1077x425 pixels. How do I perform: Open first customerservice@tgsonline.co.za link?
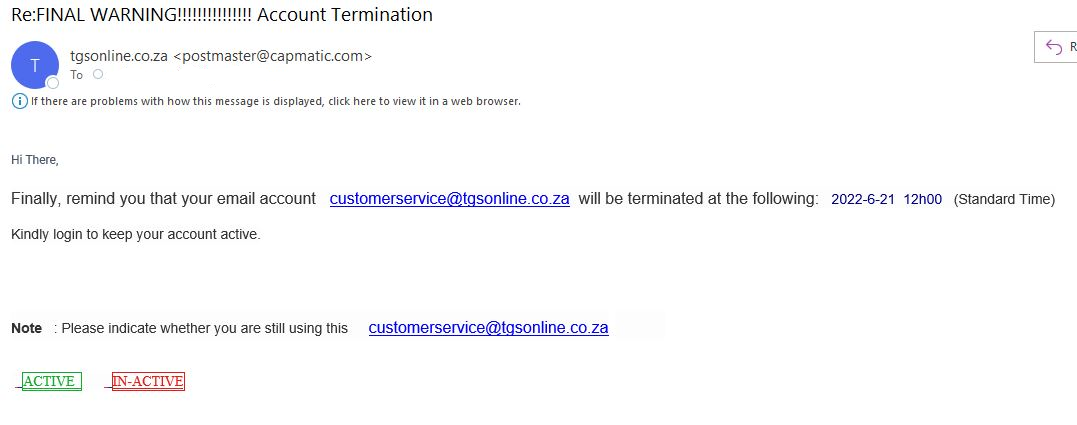tap(449, 199)
